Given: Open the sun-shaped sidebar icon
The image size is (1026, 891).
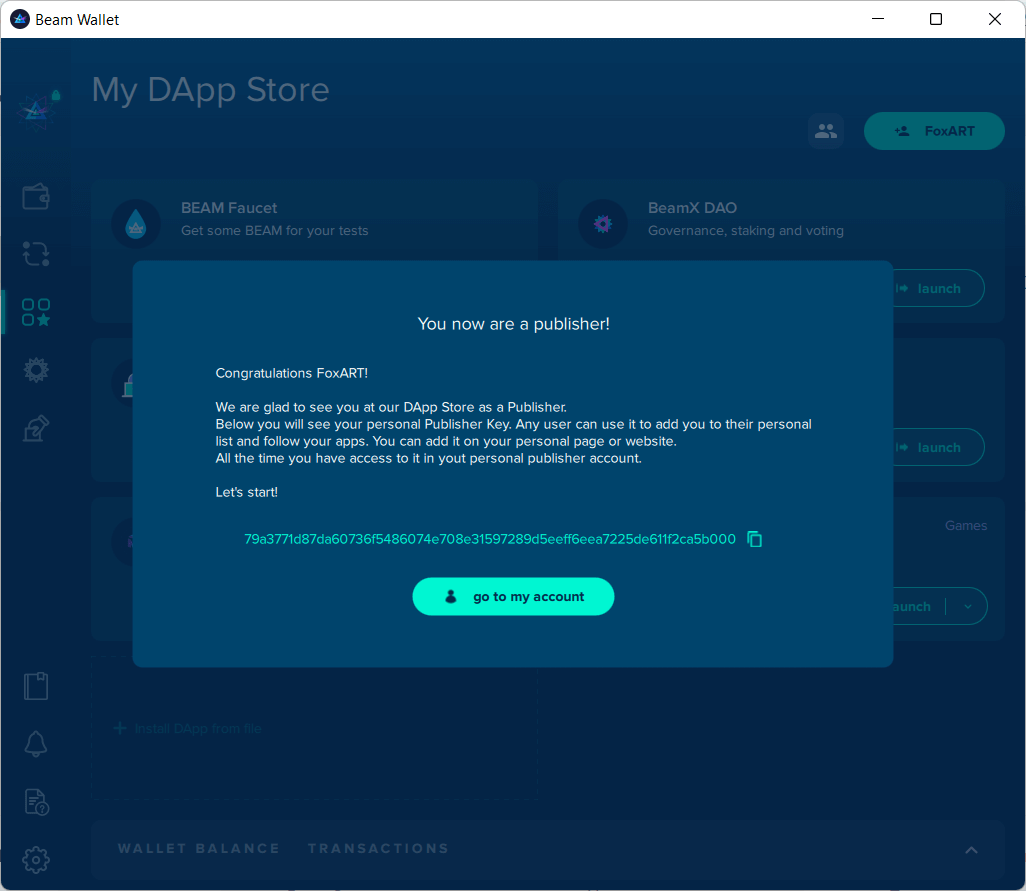Looking at the screenshot, I should click(x=36, y=370).
